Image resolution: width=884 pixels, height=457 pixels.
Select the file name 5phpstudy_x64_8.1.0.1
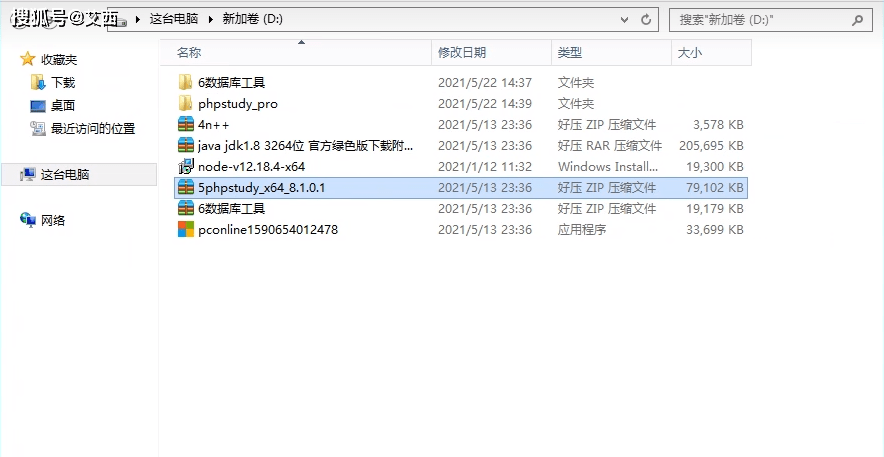(262, 188)
